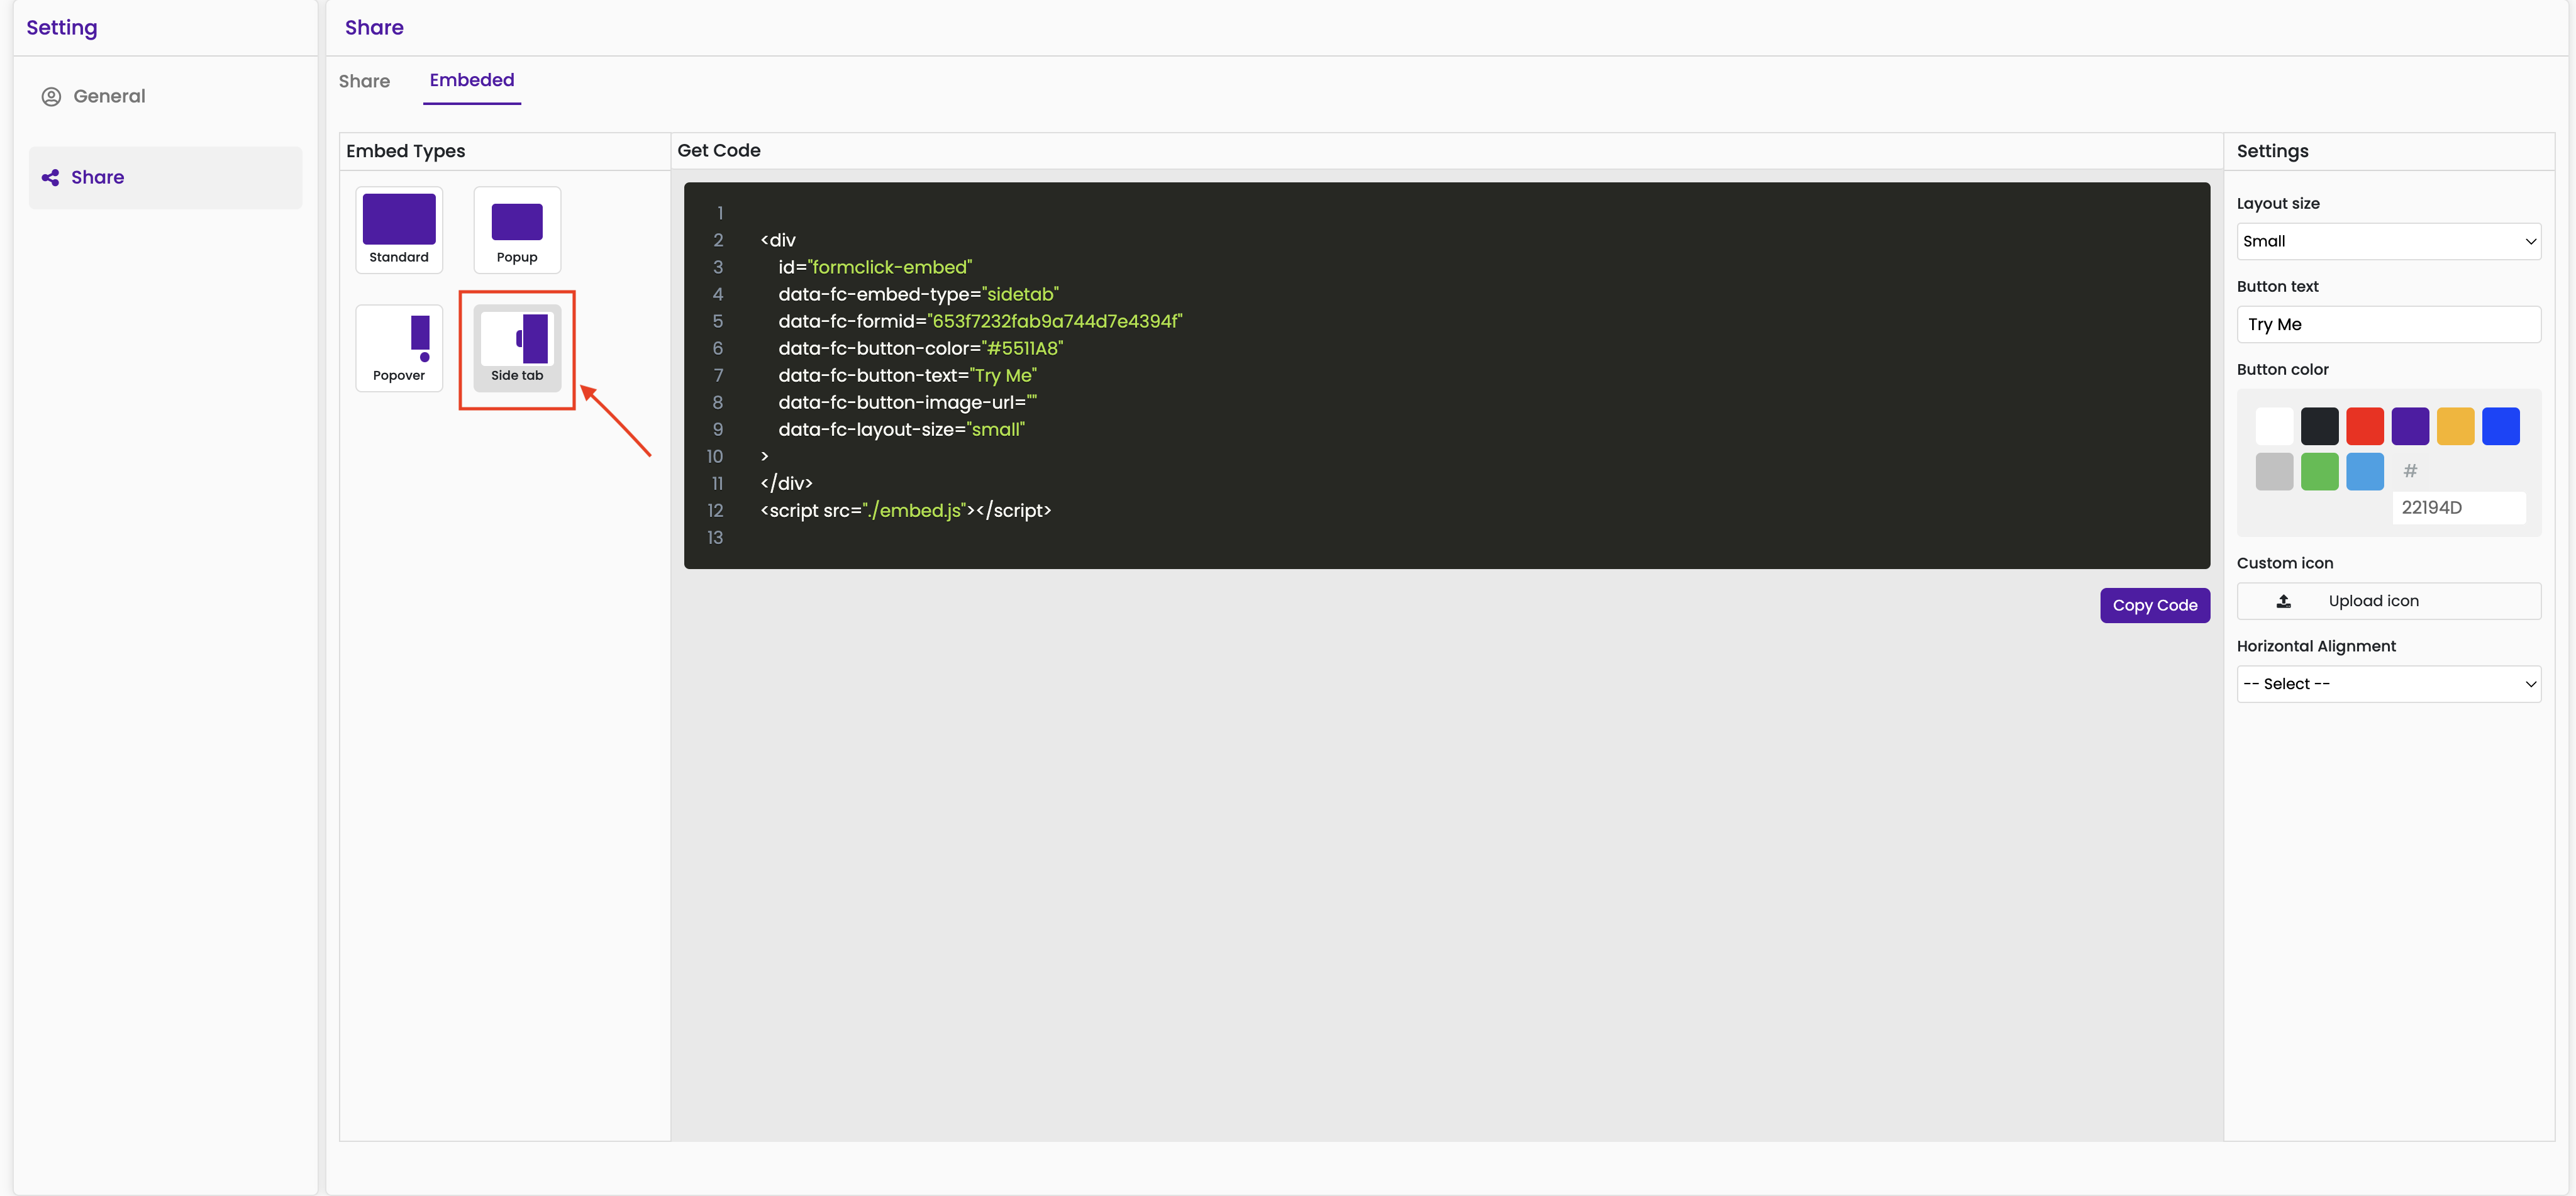Image resolution: width=2576 pixels, height=1196 pixels.
Task: Pick the green button color swatch
Action: 2319,471
